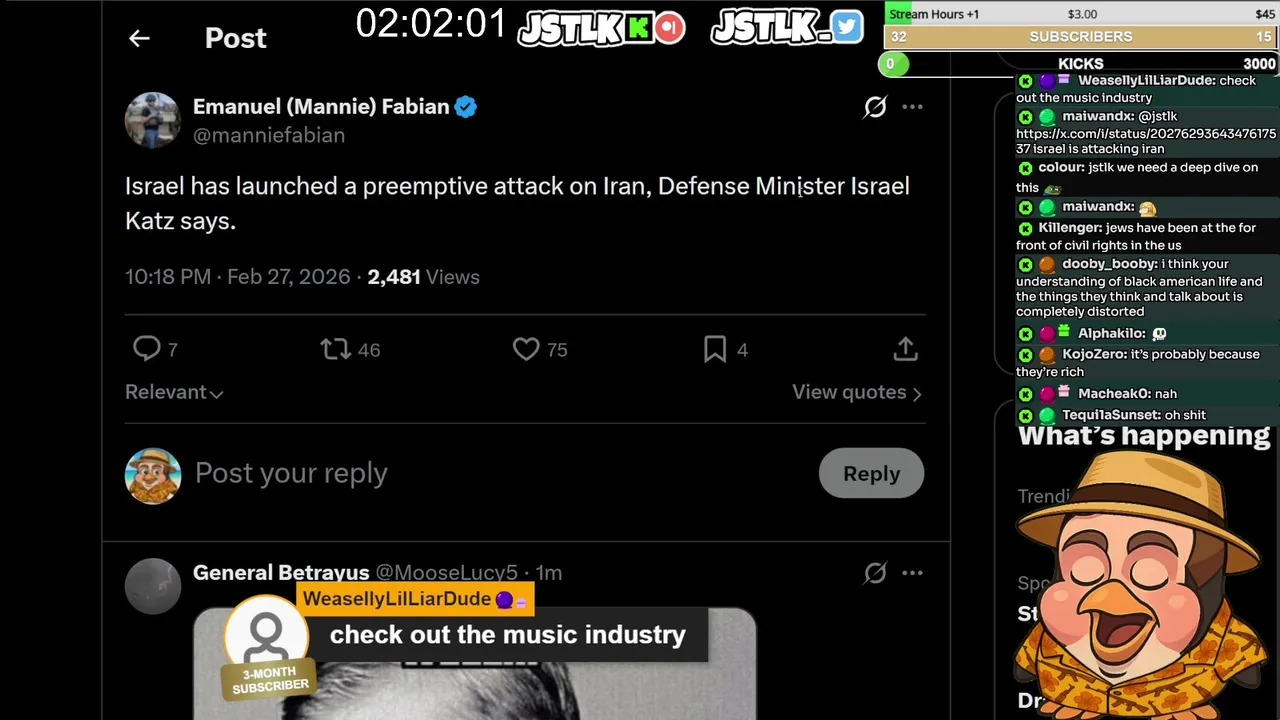
Task: Expand the Relevant sort dropdown
Action: click(174, 392)
